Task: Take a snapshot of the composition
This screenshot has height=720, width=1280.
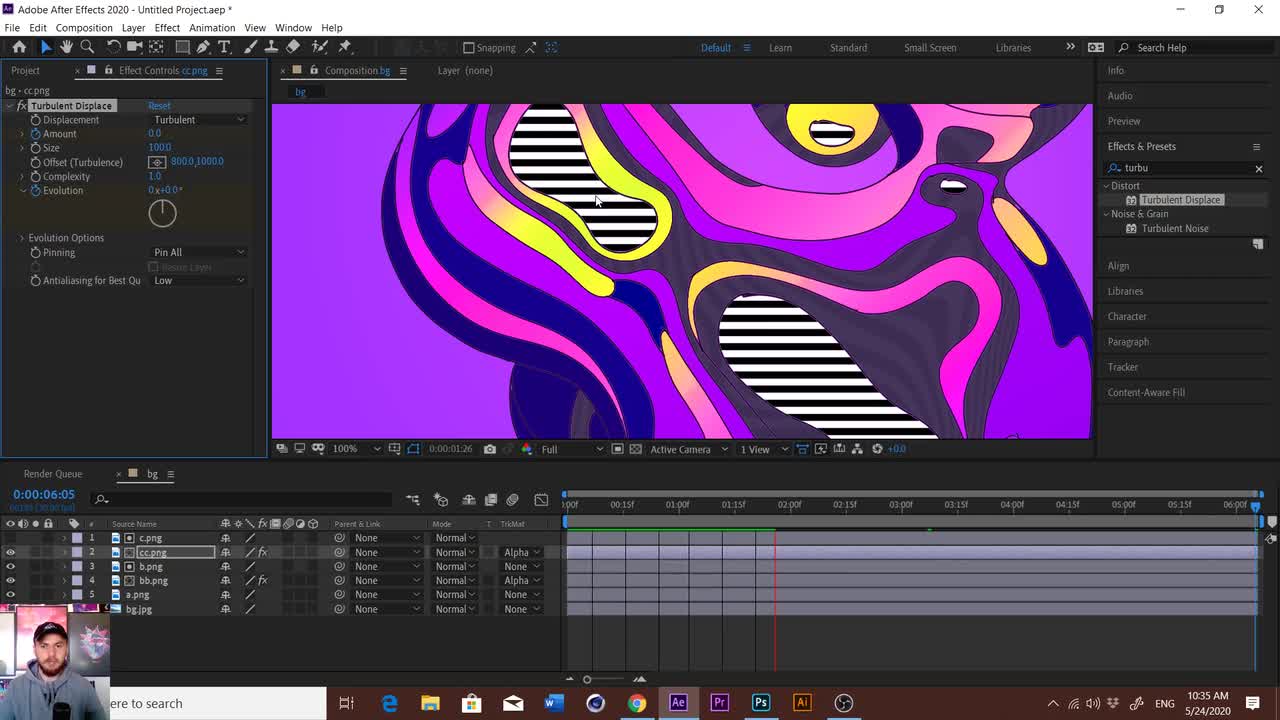Action: pyautogui.click(x=489, y=449)
